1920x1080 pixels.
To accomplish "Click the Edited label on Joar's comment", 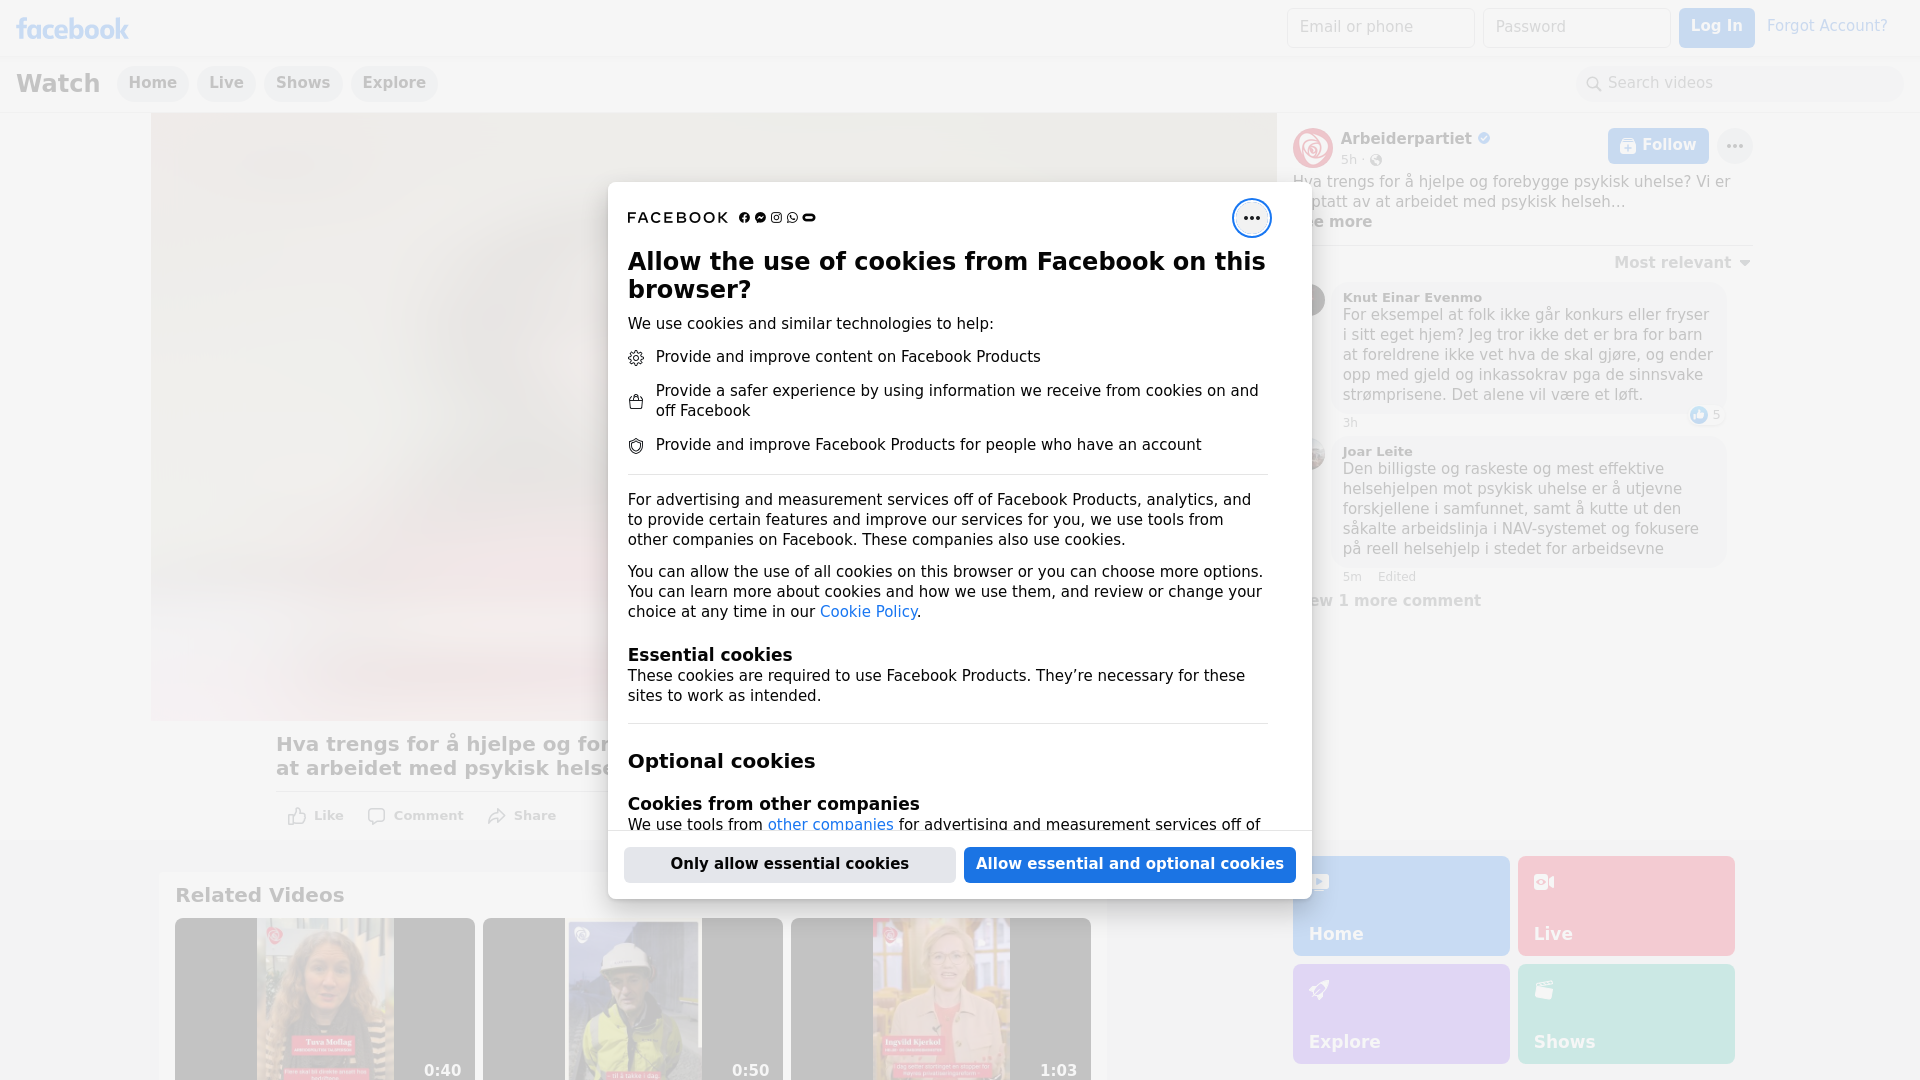I will tap(1396, 577).
